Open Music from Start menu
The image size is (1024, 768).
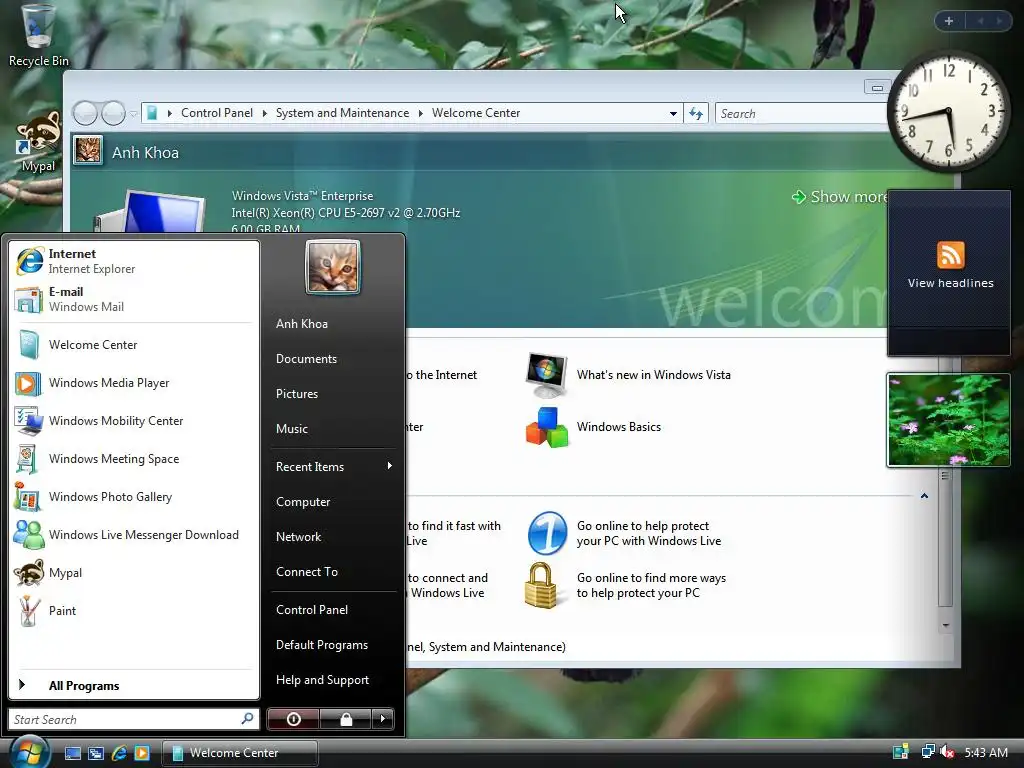pyautogui.click(x=334, y=428)
